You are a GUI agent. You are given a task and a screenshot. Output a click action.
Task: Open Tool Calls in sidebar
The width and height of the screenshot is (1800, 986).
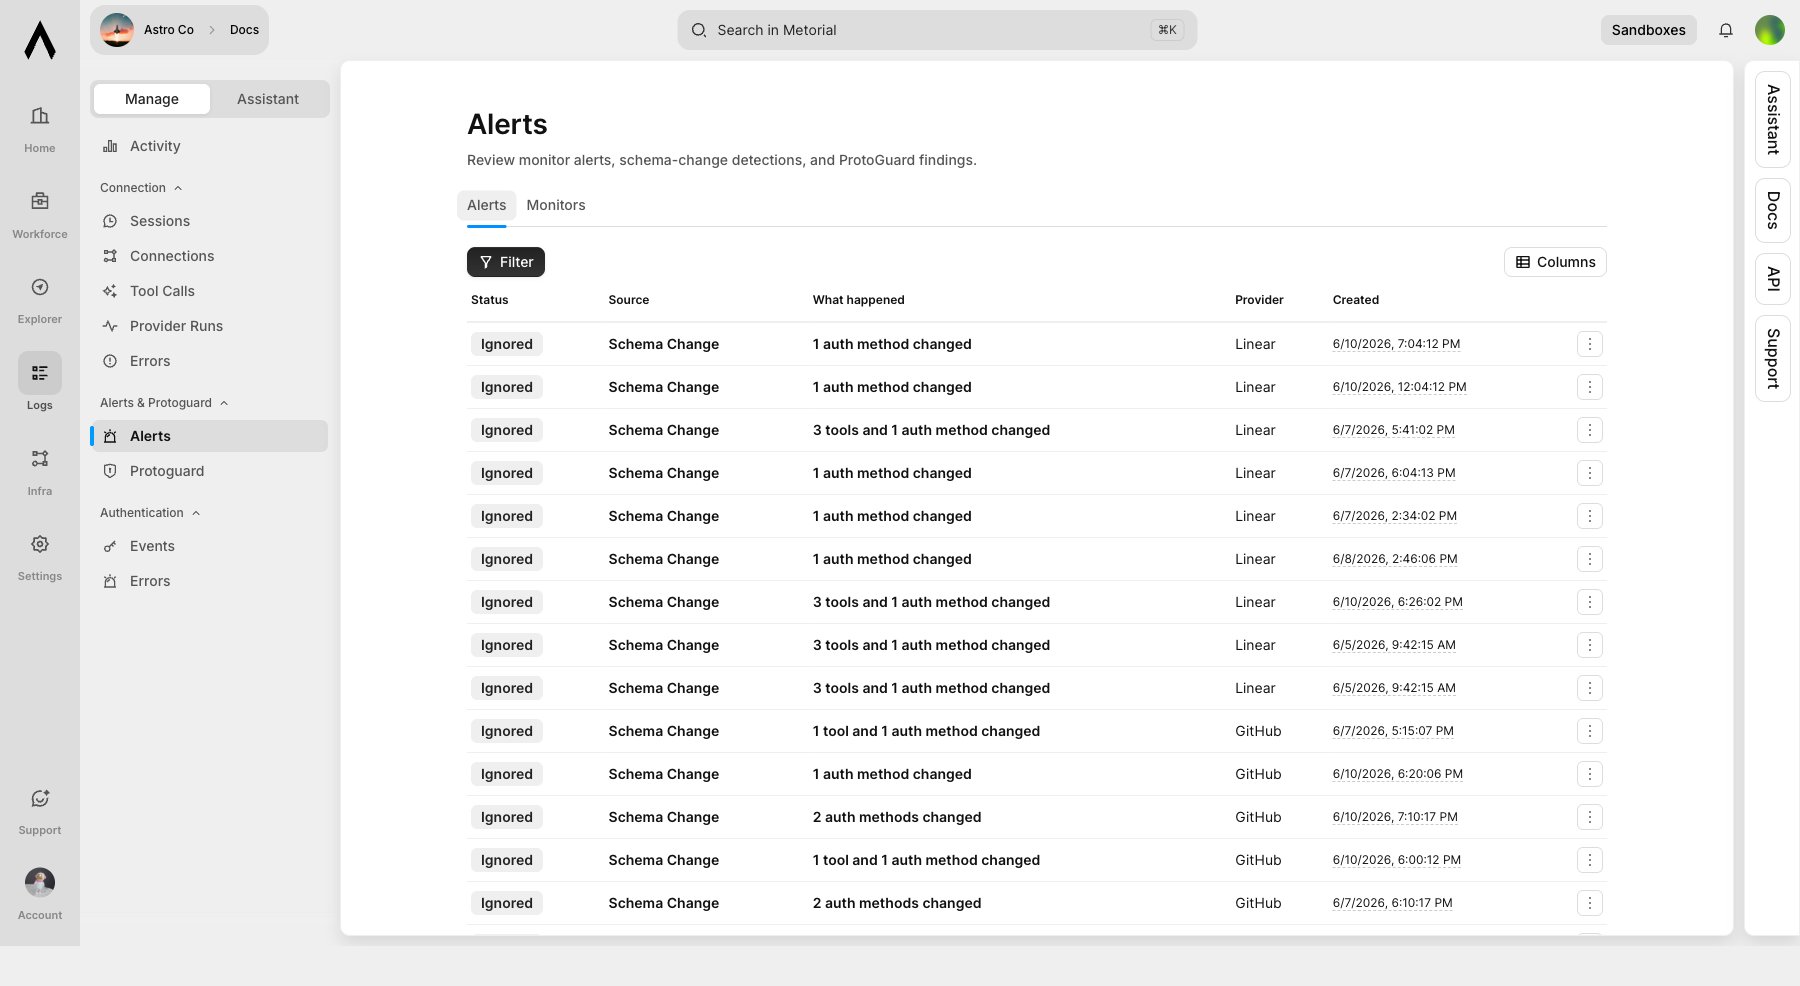[209, 291]
